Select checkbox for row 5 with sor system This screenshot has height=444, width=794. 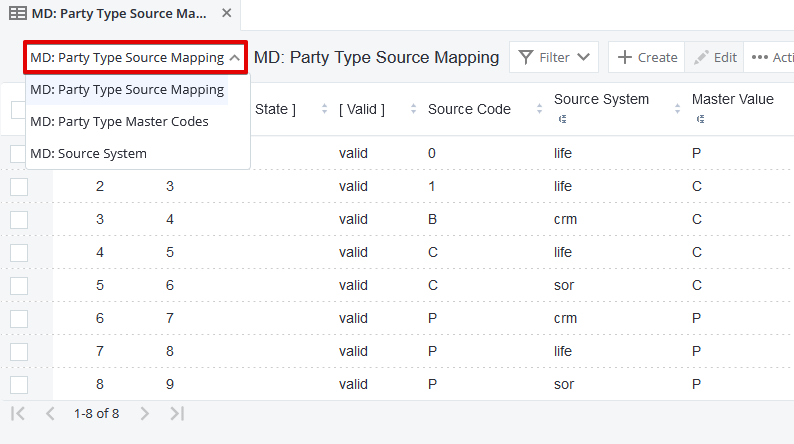[x=19, y=285]
